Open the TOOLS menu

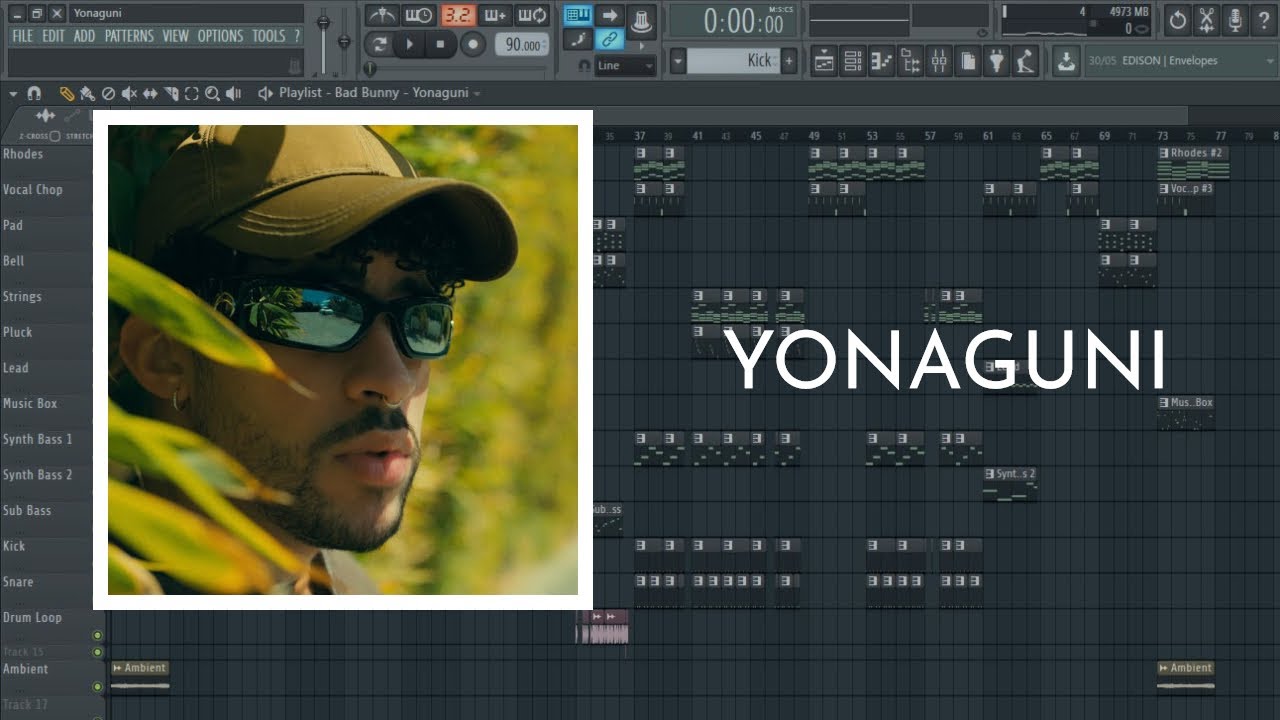click(x=268, y=36)
